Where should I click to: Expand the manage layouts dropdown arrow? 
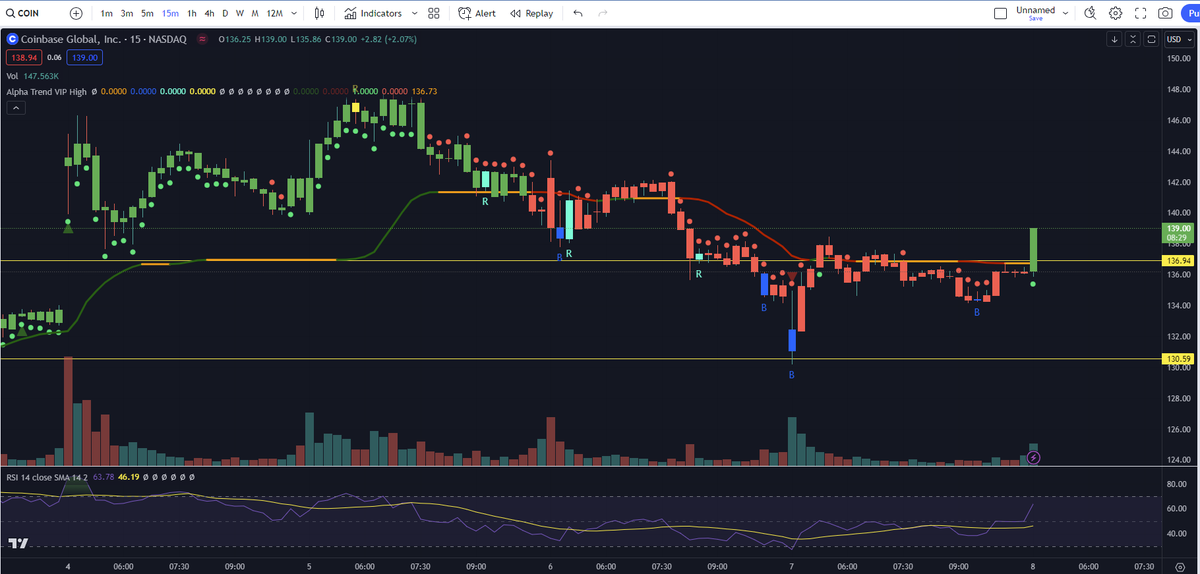point(1065,13)
